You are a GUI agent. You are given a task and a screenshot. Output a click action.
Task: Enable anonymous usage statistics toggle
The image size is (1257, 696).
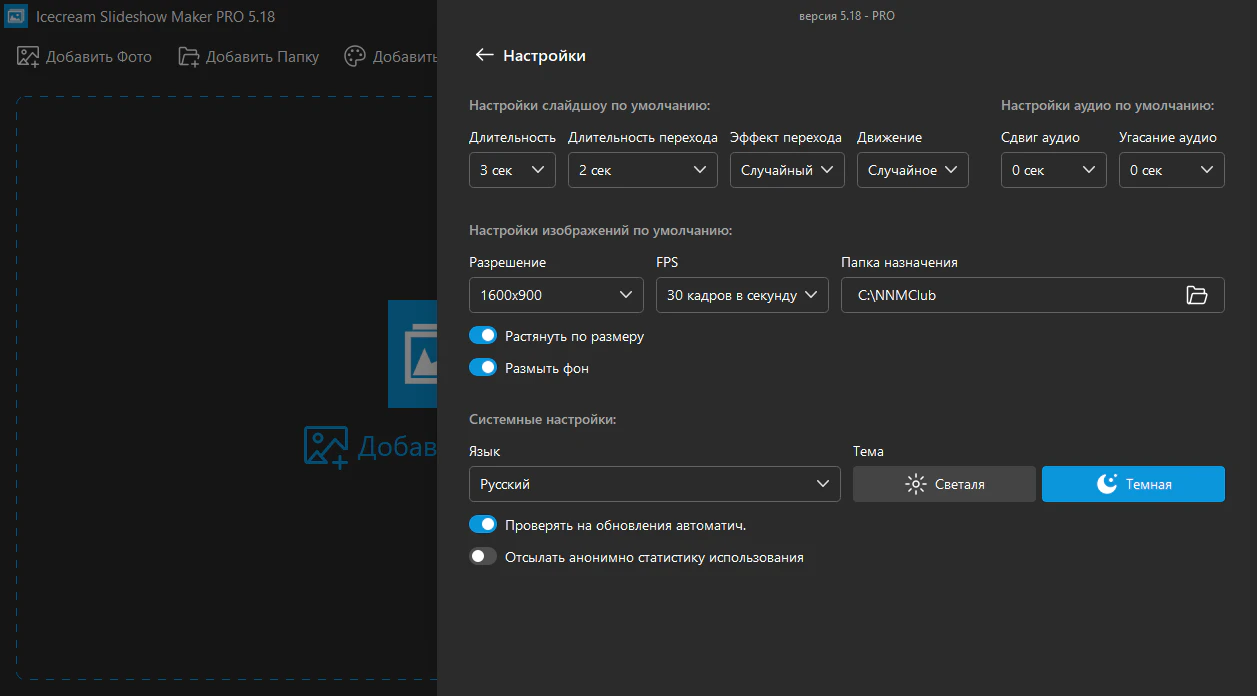coord(483,557)
